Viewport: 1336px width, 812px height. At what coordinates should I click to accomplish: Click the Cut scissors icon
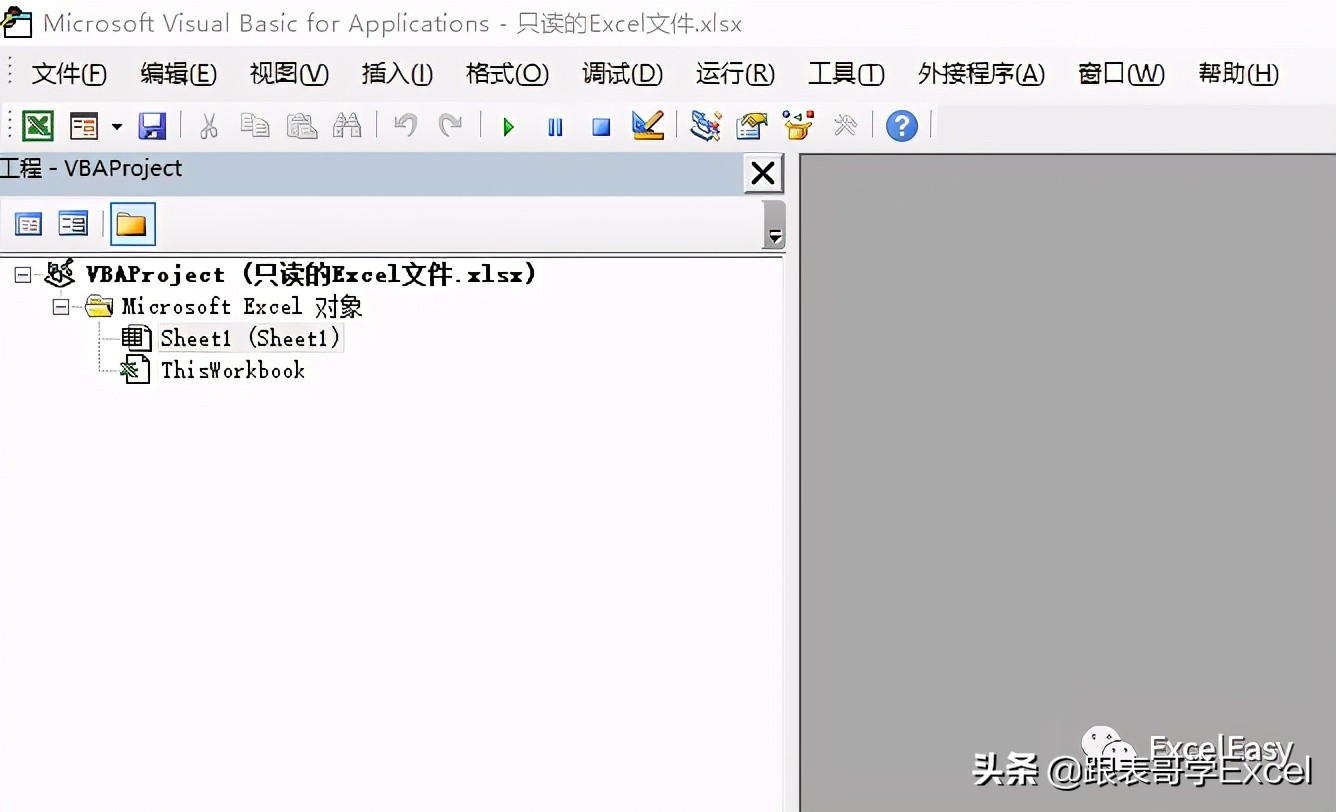click(x=209, y=126)
